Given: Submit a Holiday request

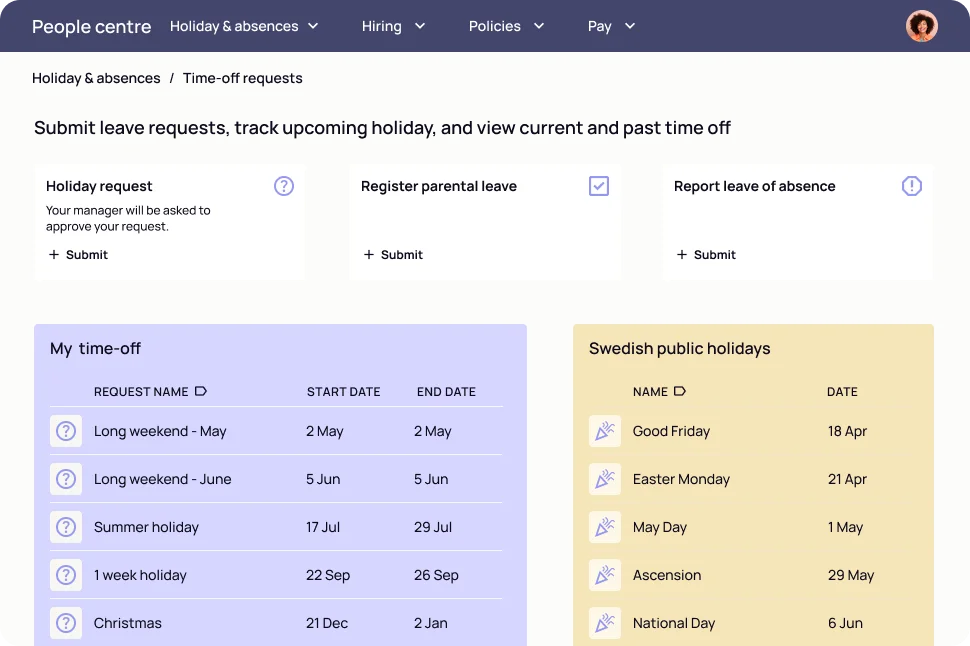Looking at the screenshot, I should [x=79, y=254].
